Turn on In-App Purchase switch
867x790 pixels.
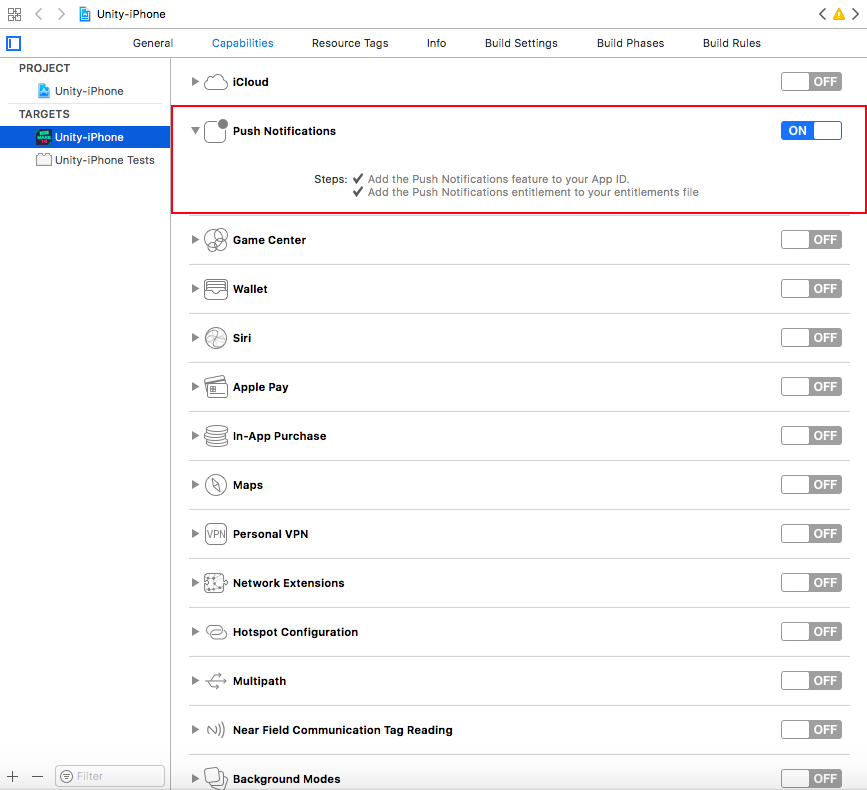(811, 436)
